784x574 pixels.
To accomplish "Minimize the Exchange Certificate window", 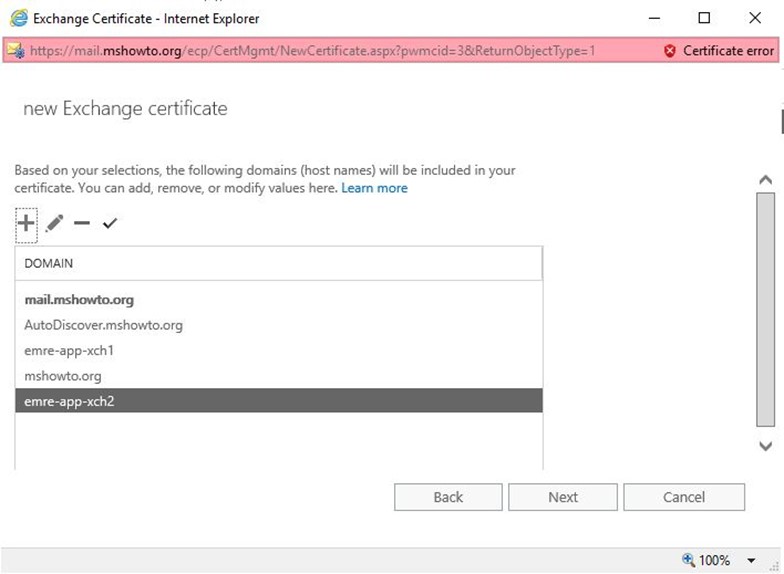I will [x=654, y=18].
